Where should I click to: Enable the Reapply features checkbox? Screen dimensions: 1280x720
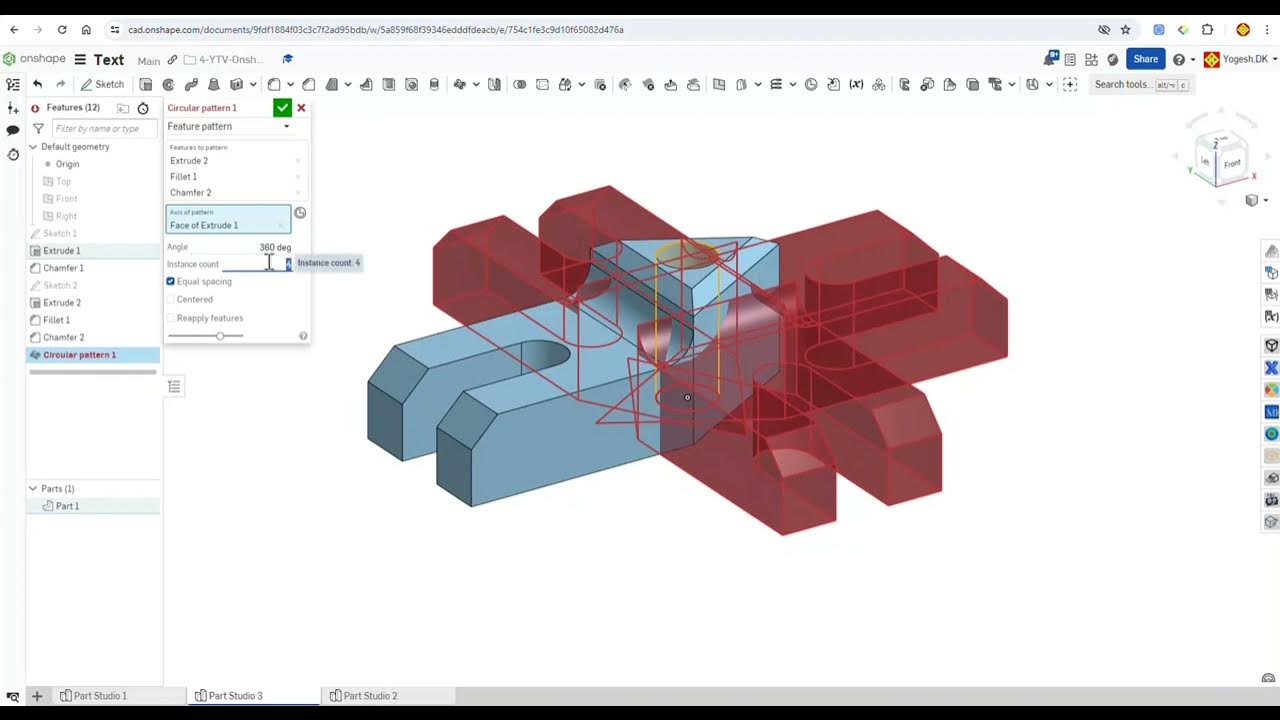click(x=170, y=318)
